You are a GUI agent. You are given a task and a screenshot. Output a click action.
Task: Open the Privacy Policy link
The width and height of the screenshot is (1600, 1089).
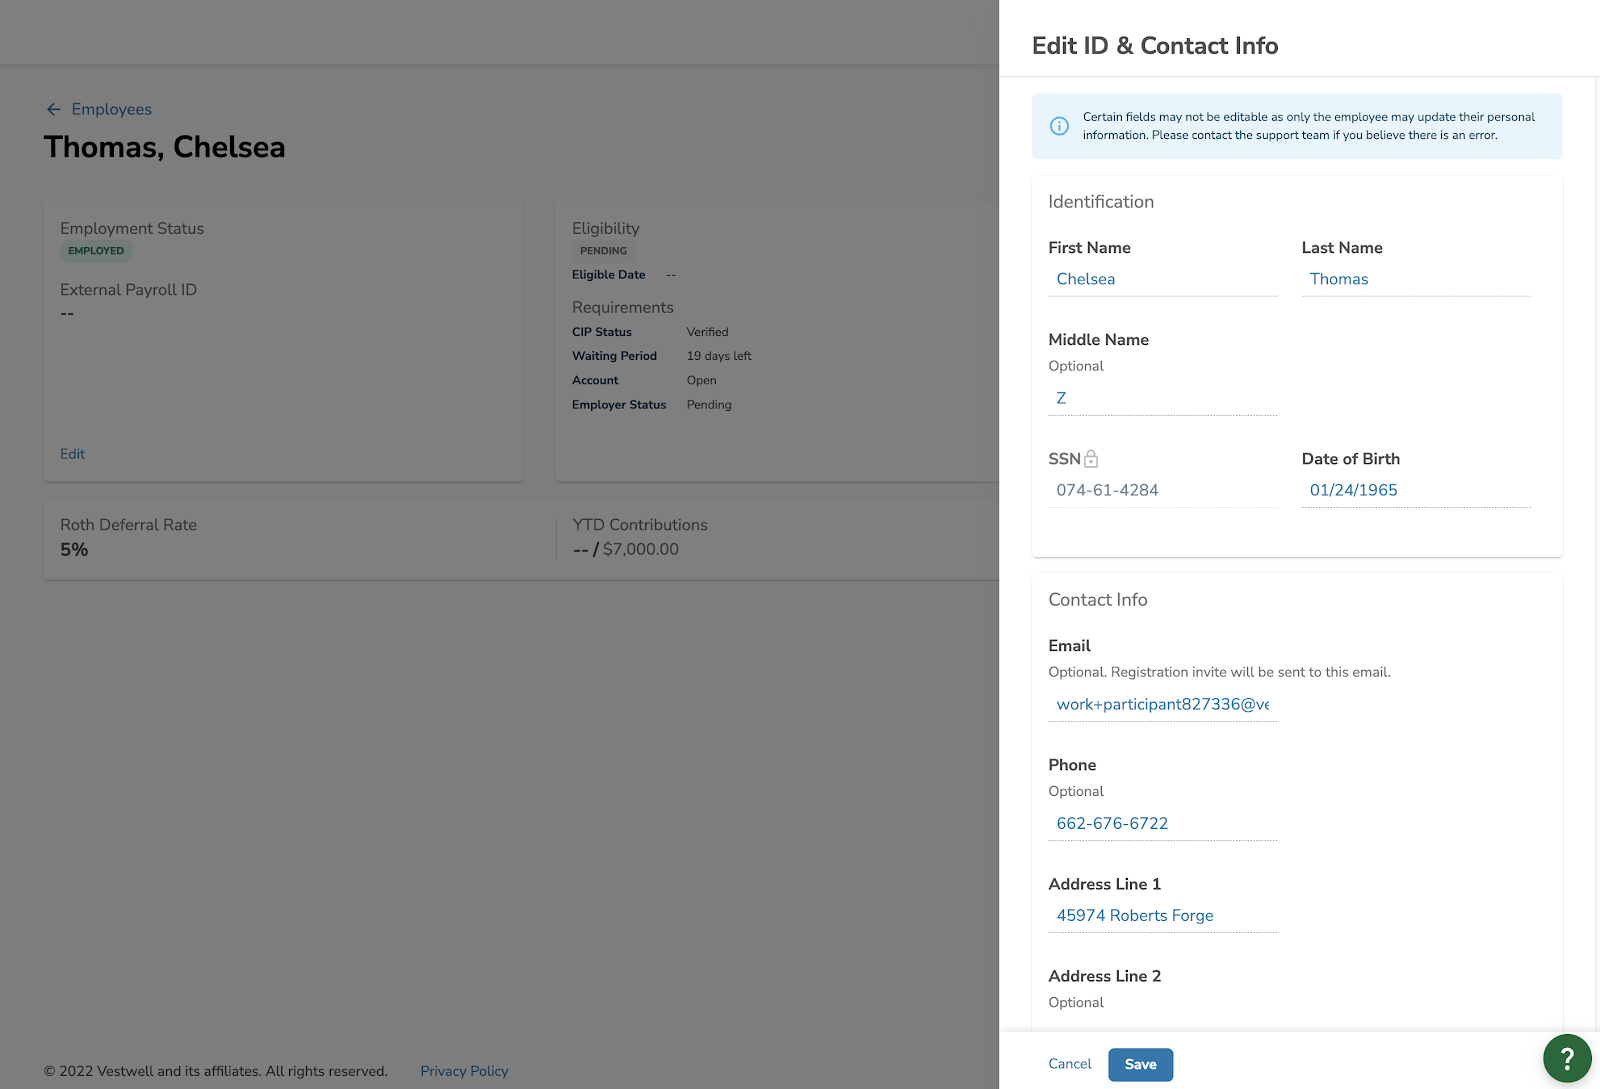pos(464,1070)
